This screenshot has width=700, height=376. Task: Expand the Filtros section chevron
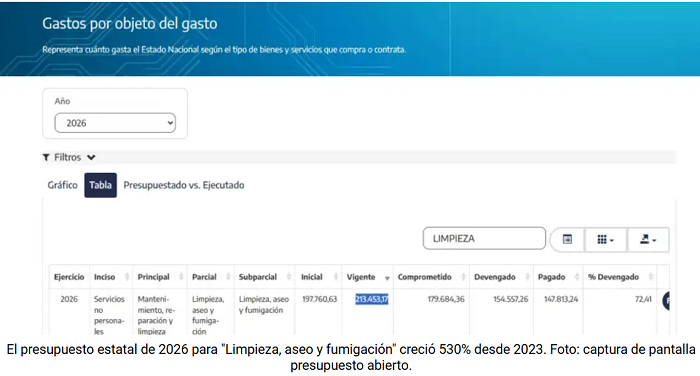91,157
